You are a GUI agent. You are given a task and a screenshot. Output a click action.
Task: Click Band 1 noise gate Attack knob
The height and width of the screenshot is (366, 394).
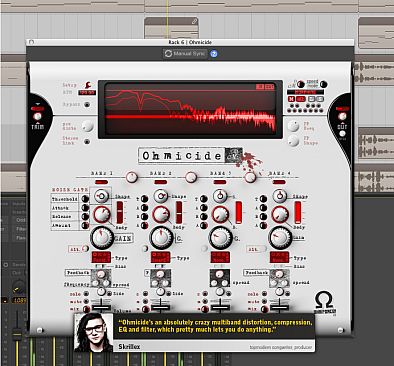[x=85, y=208]
